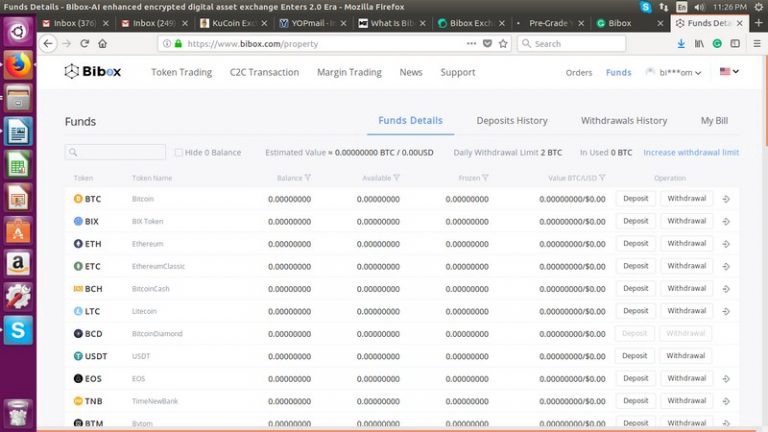Launch Firefox from the Ubuntu dock
The width and height of the screenshot is (768, 432).
pyautogui.click(x=18, y=65)
